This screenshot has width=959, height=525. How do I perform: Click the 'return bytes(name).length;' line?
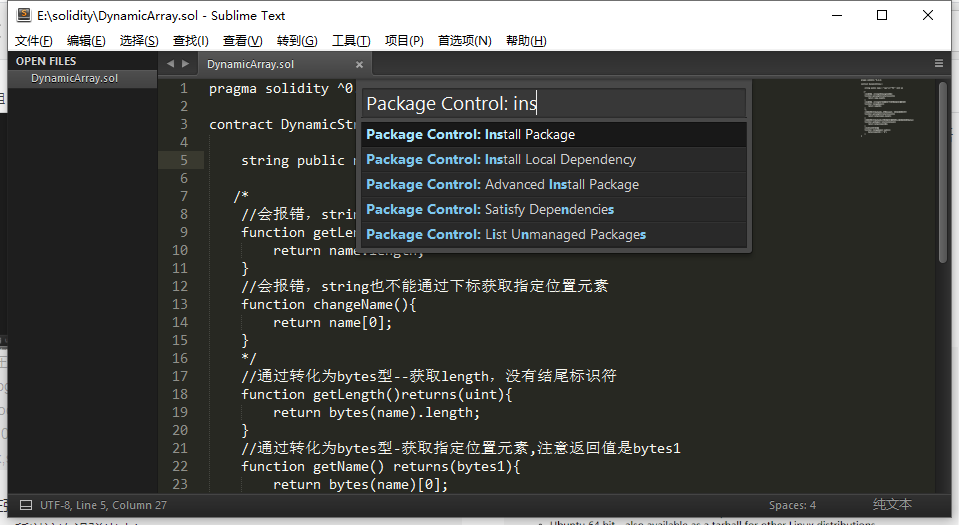click(376, 413)
